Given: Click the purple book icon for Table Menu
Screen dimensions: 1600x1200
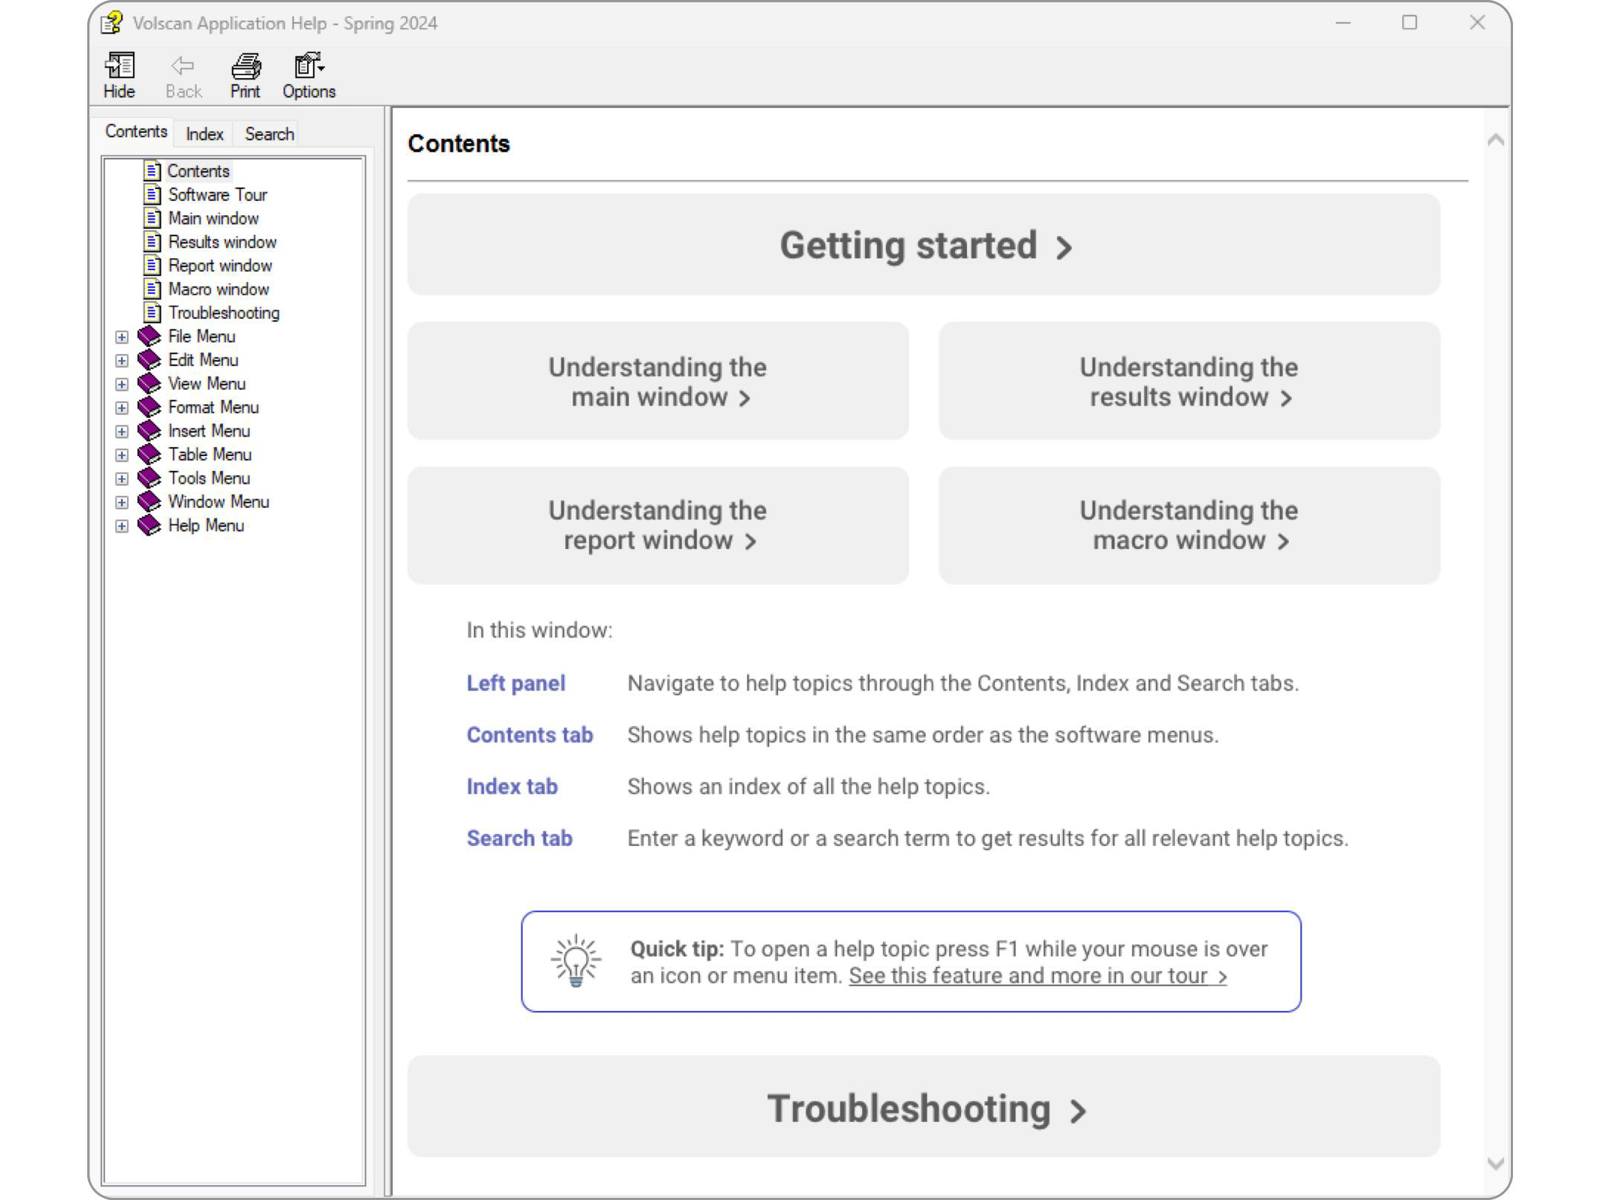Looking at the screenshot, I should [149, 454].
